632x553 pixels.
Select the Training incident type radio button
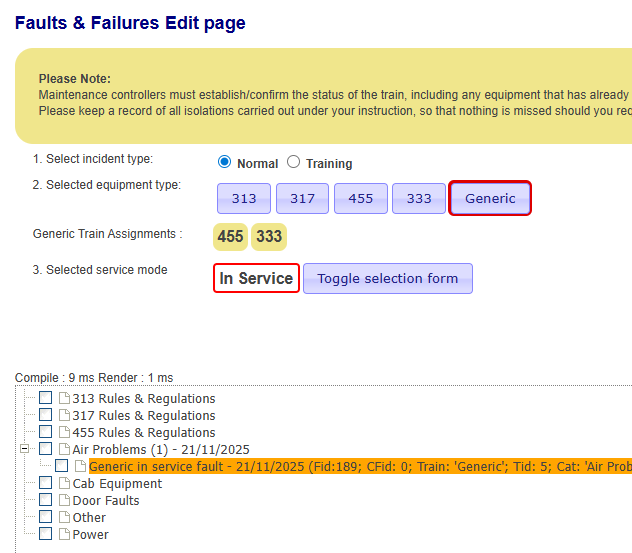293,162
